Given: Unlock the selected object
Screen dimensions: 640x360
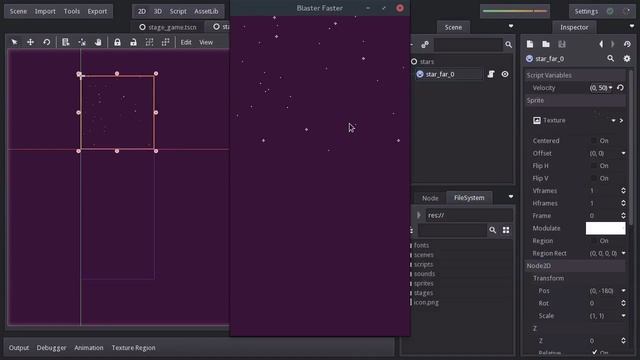Looking at the screenshot, I should [133, 42].
